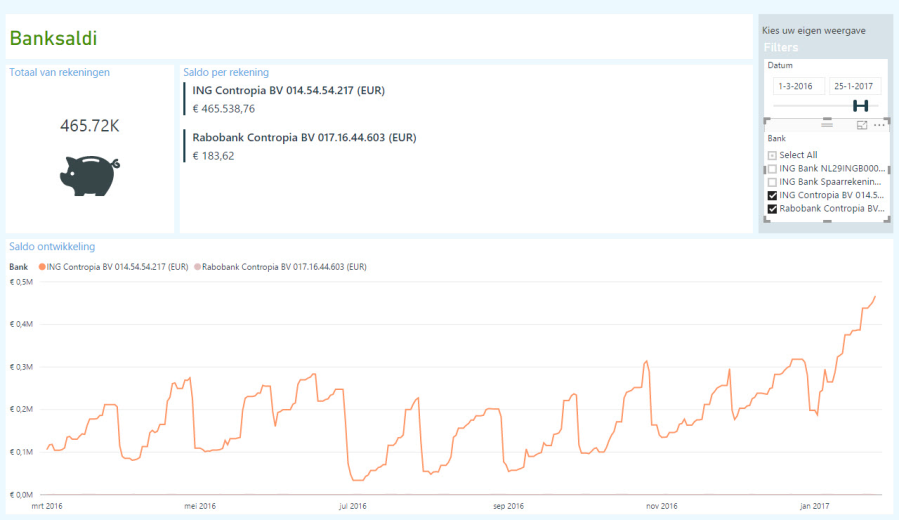The image size is (900, 520).
Task: Click the peak of the orange line
Action: pyautogui.click(x=875, y=296)
